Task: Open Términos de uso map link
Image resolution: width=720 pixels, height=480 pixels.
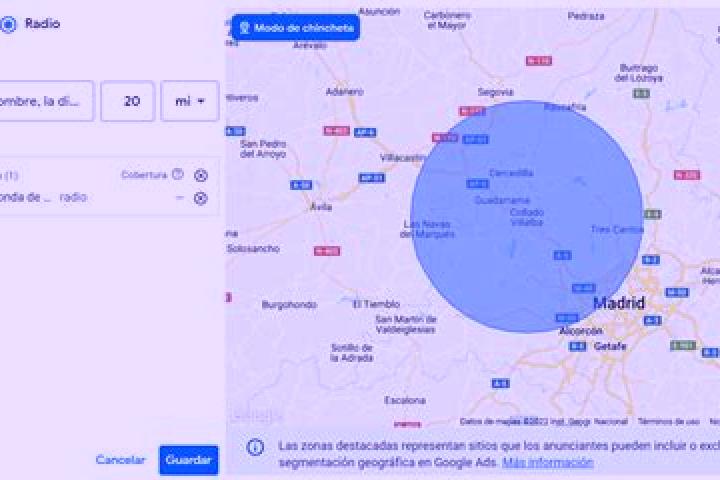Action: pos(668,421)
